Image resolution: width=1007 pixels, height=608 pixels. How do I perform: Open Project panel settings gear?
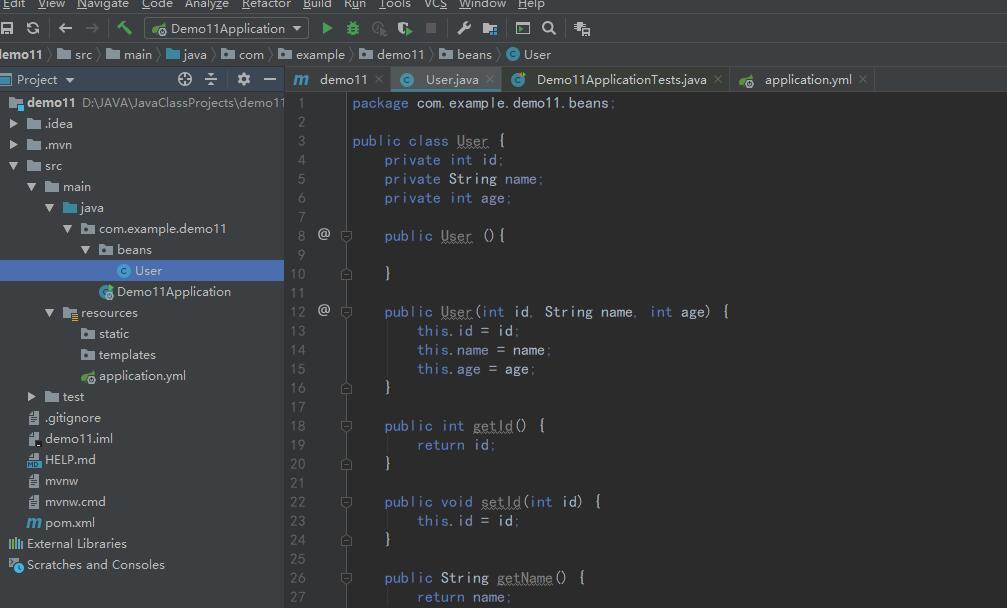coord(243,79)
